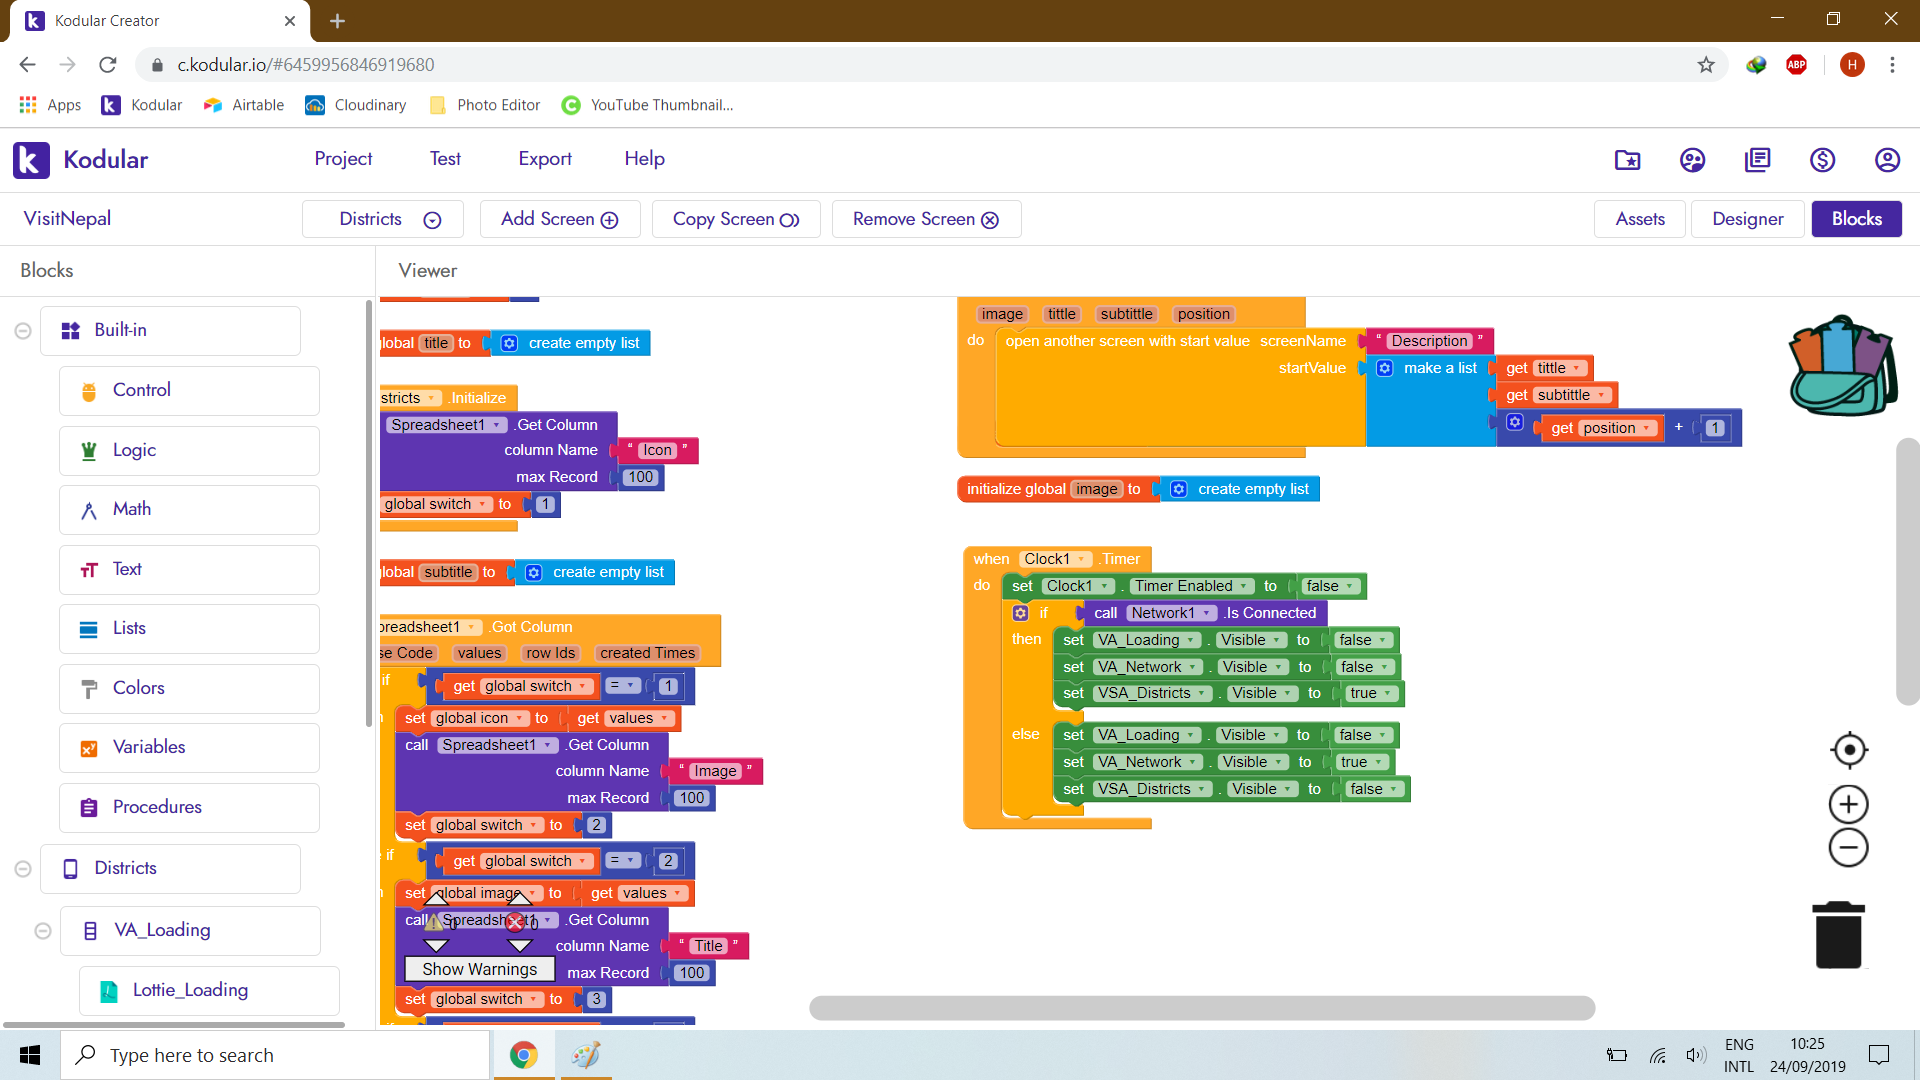Click the backpack icon in viewer
The width and height of the screenshot is (1920, 1080).
pyautogui.click(x=1842, y=366)
